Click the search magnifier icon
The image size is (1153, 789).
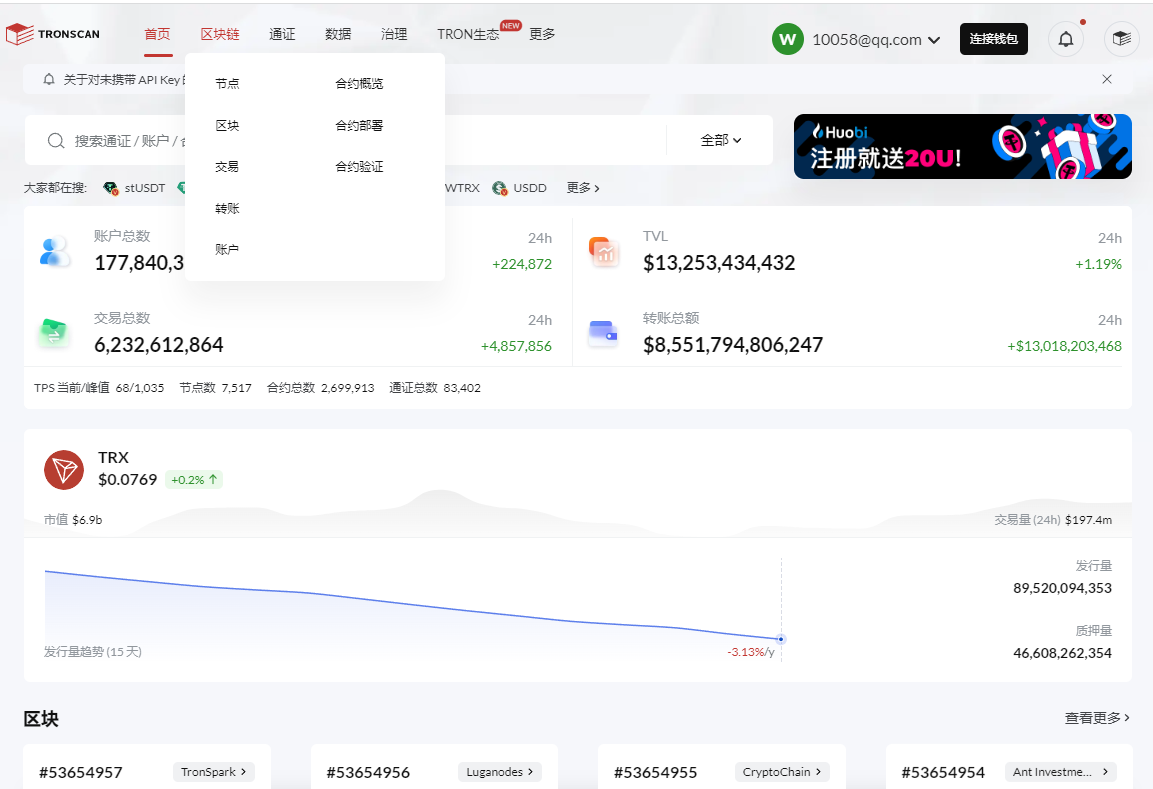pyautogui.click(x=56, y=140)
